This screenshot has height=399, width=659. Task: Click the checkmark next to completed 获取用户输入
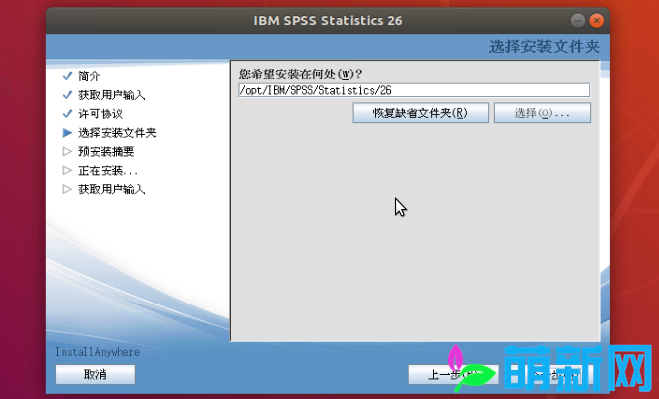(x=67, y=95)
